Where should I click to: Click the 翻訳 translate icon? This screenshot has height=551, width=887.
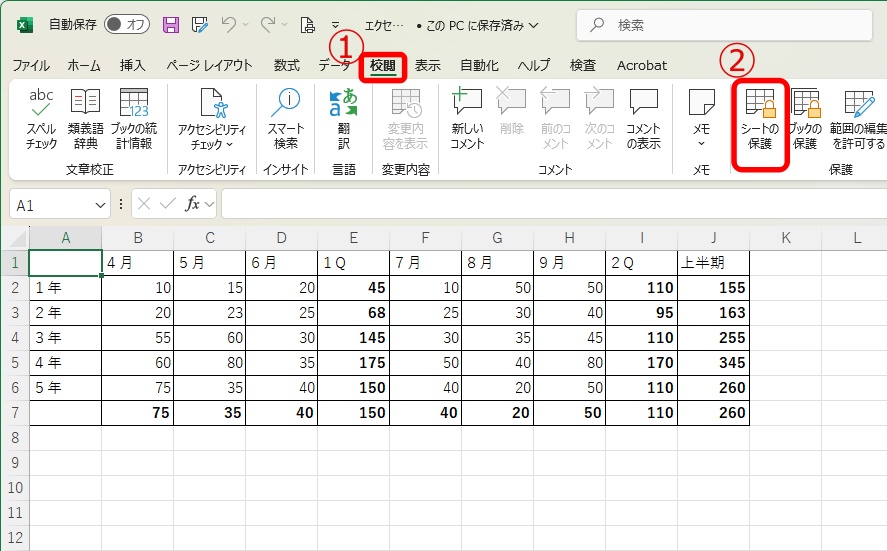343,118
